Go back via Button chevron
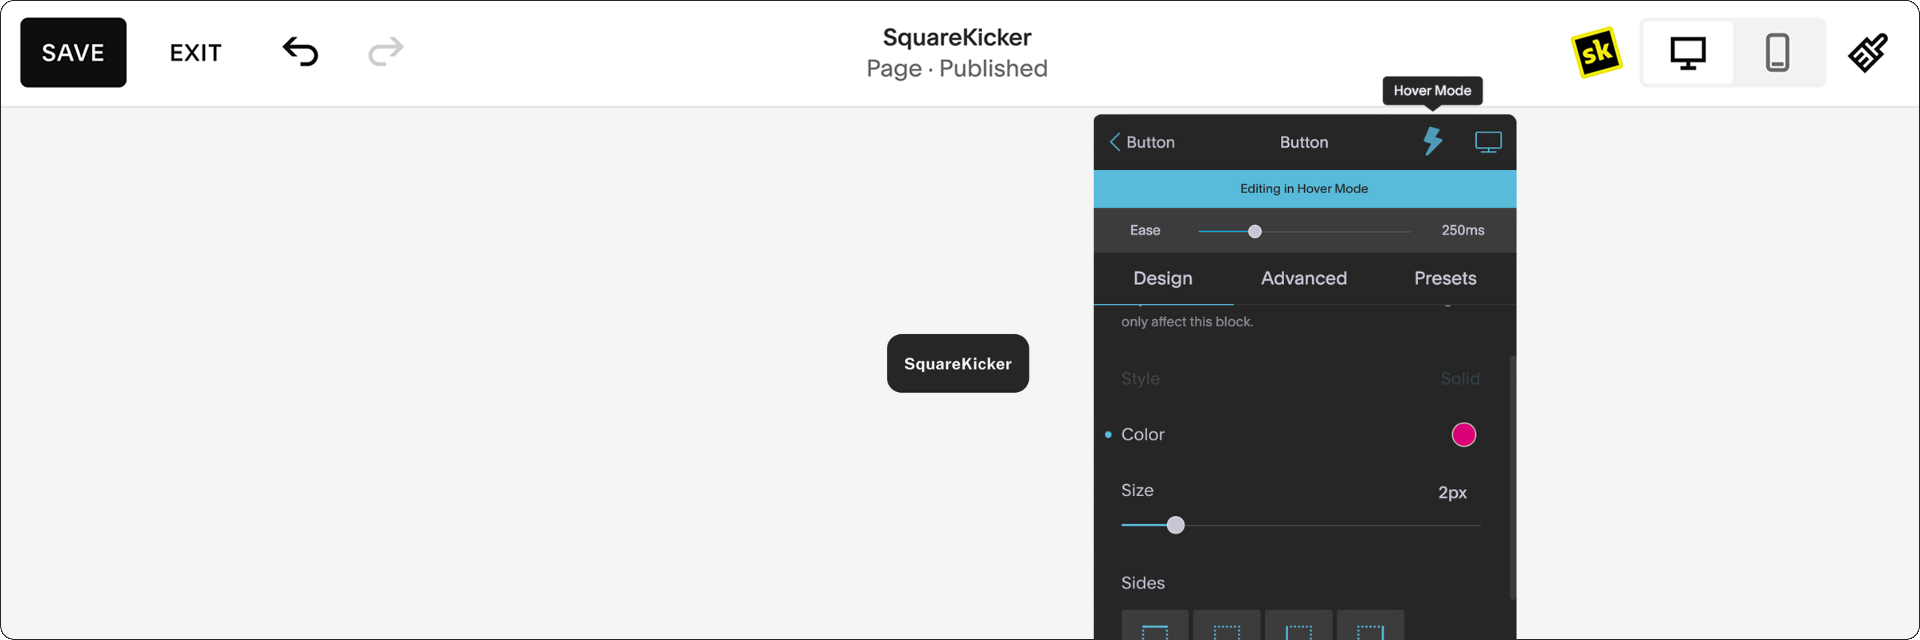 click(x=1141, y=142)
